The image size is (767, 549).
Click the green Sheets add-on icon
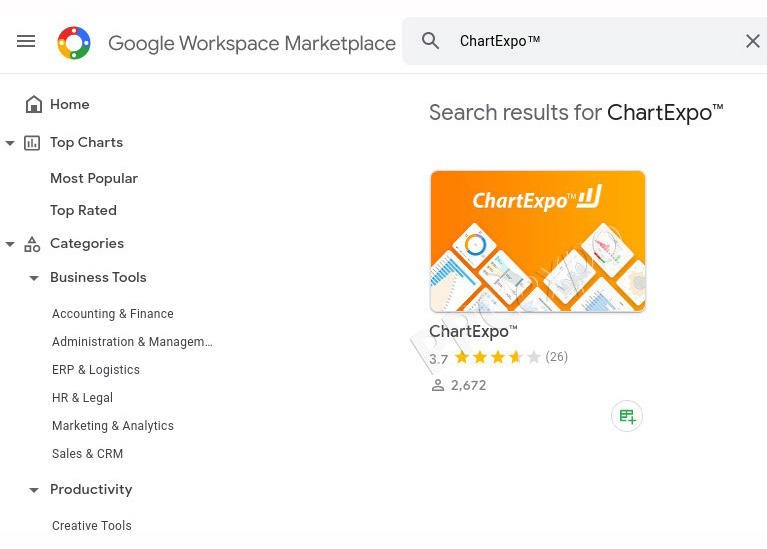(x=627, y=416)
